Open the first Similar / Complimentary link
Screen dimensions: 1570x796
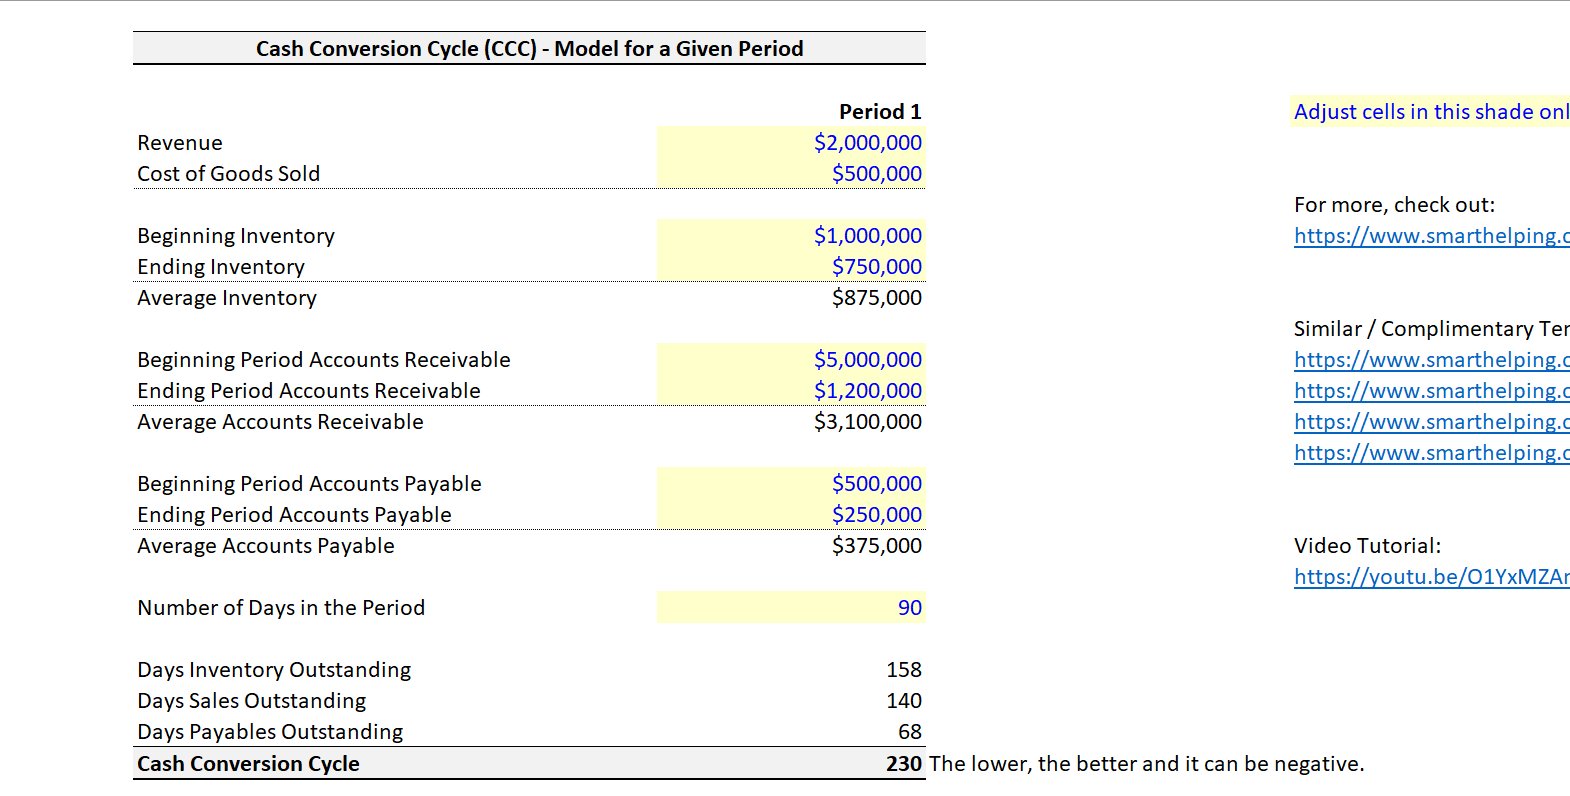pos(1431,360)
